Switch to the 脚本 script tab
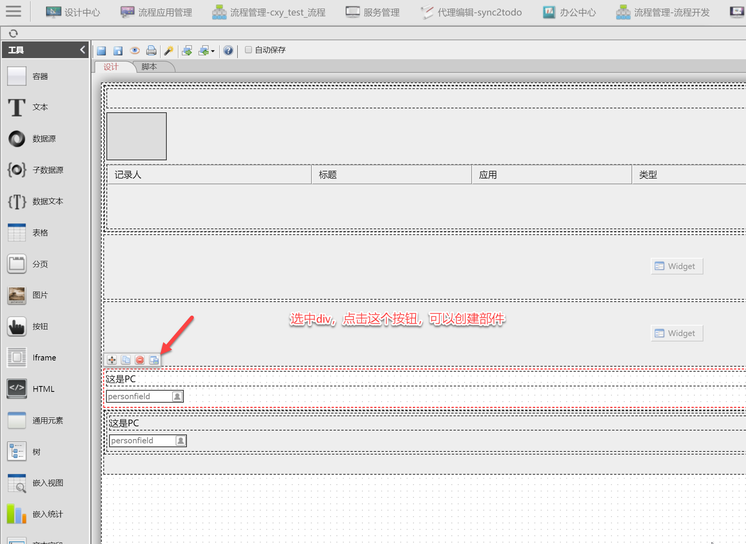This screenshot has width=746, height=544. pos(149,67)
